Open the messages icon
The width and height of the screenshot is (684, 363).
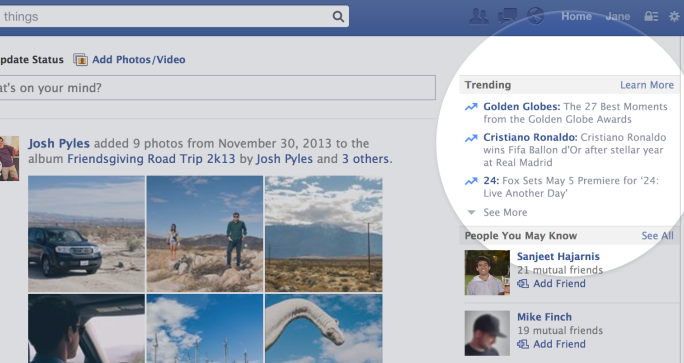[507, 17]
